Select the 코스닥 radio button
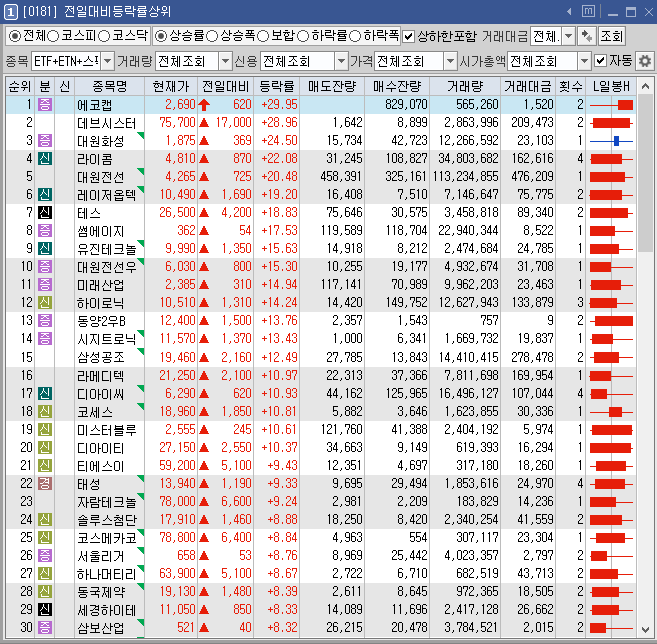 tap(103, 36)
